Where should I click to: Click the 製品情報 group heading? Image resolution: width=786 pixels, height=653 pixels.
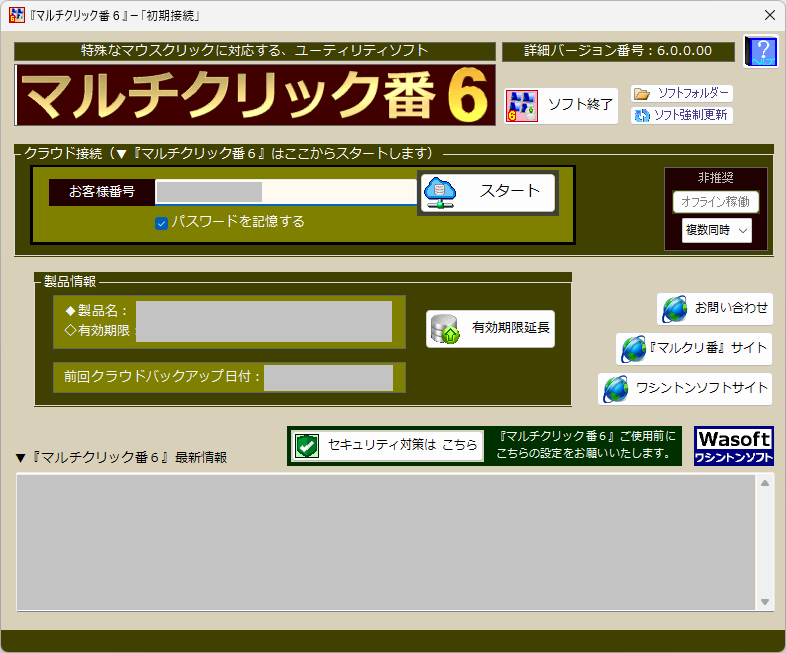70,282
